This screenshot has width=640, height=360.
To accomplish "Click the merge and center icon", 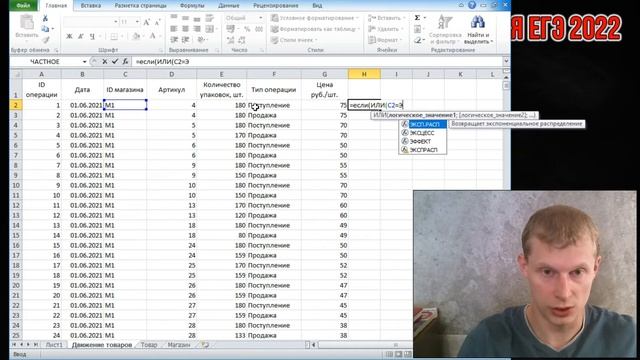I will (209, 29).
